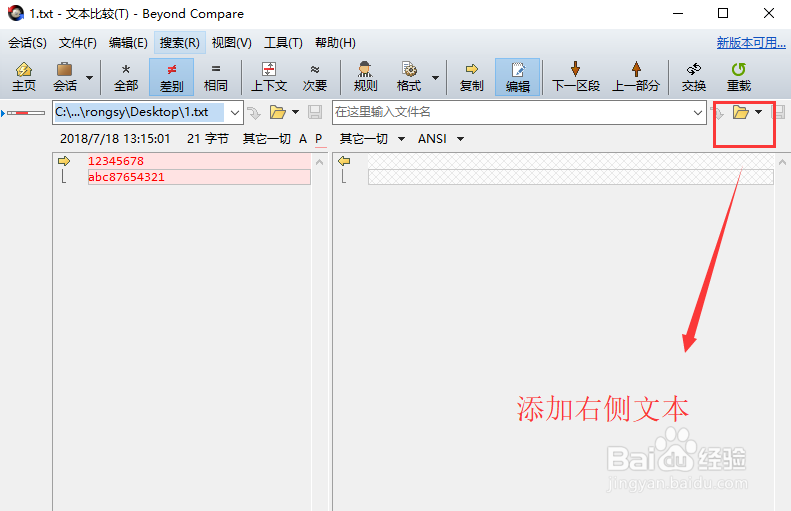The image size is (791, 511).
Task: Open the 文件(F) menu
Action: (78, 43)
